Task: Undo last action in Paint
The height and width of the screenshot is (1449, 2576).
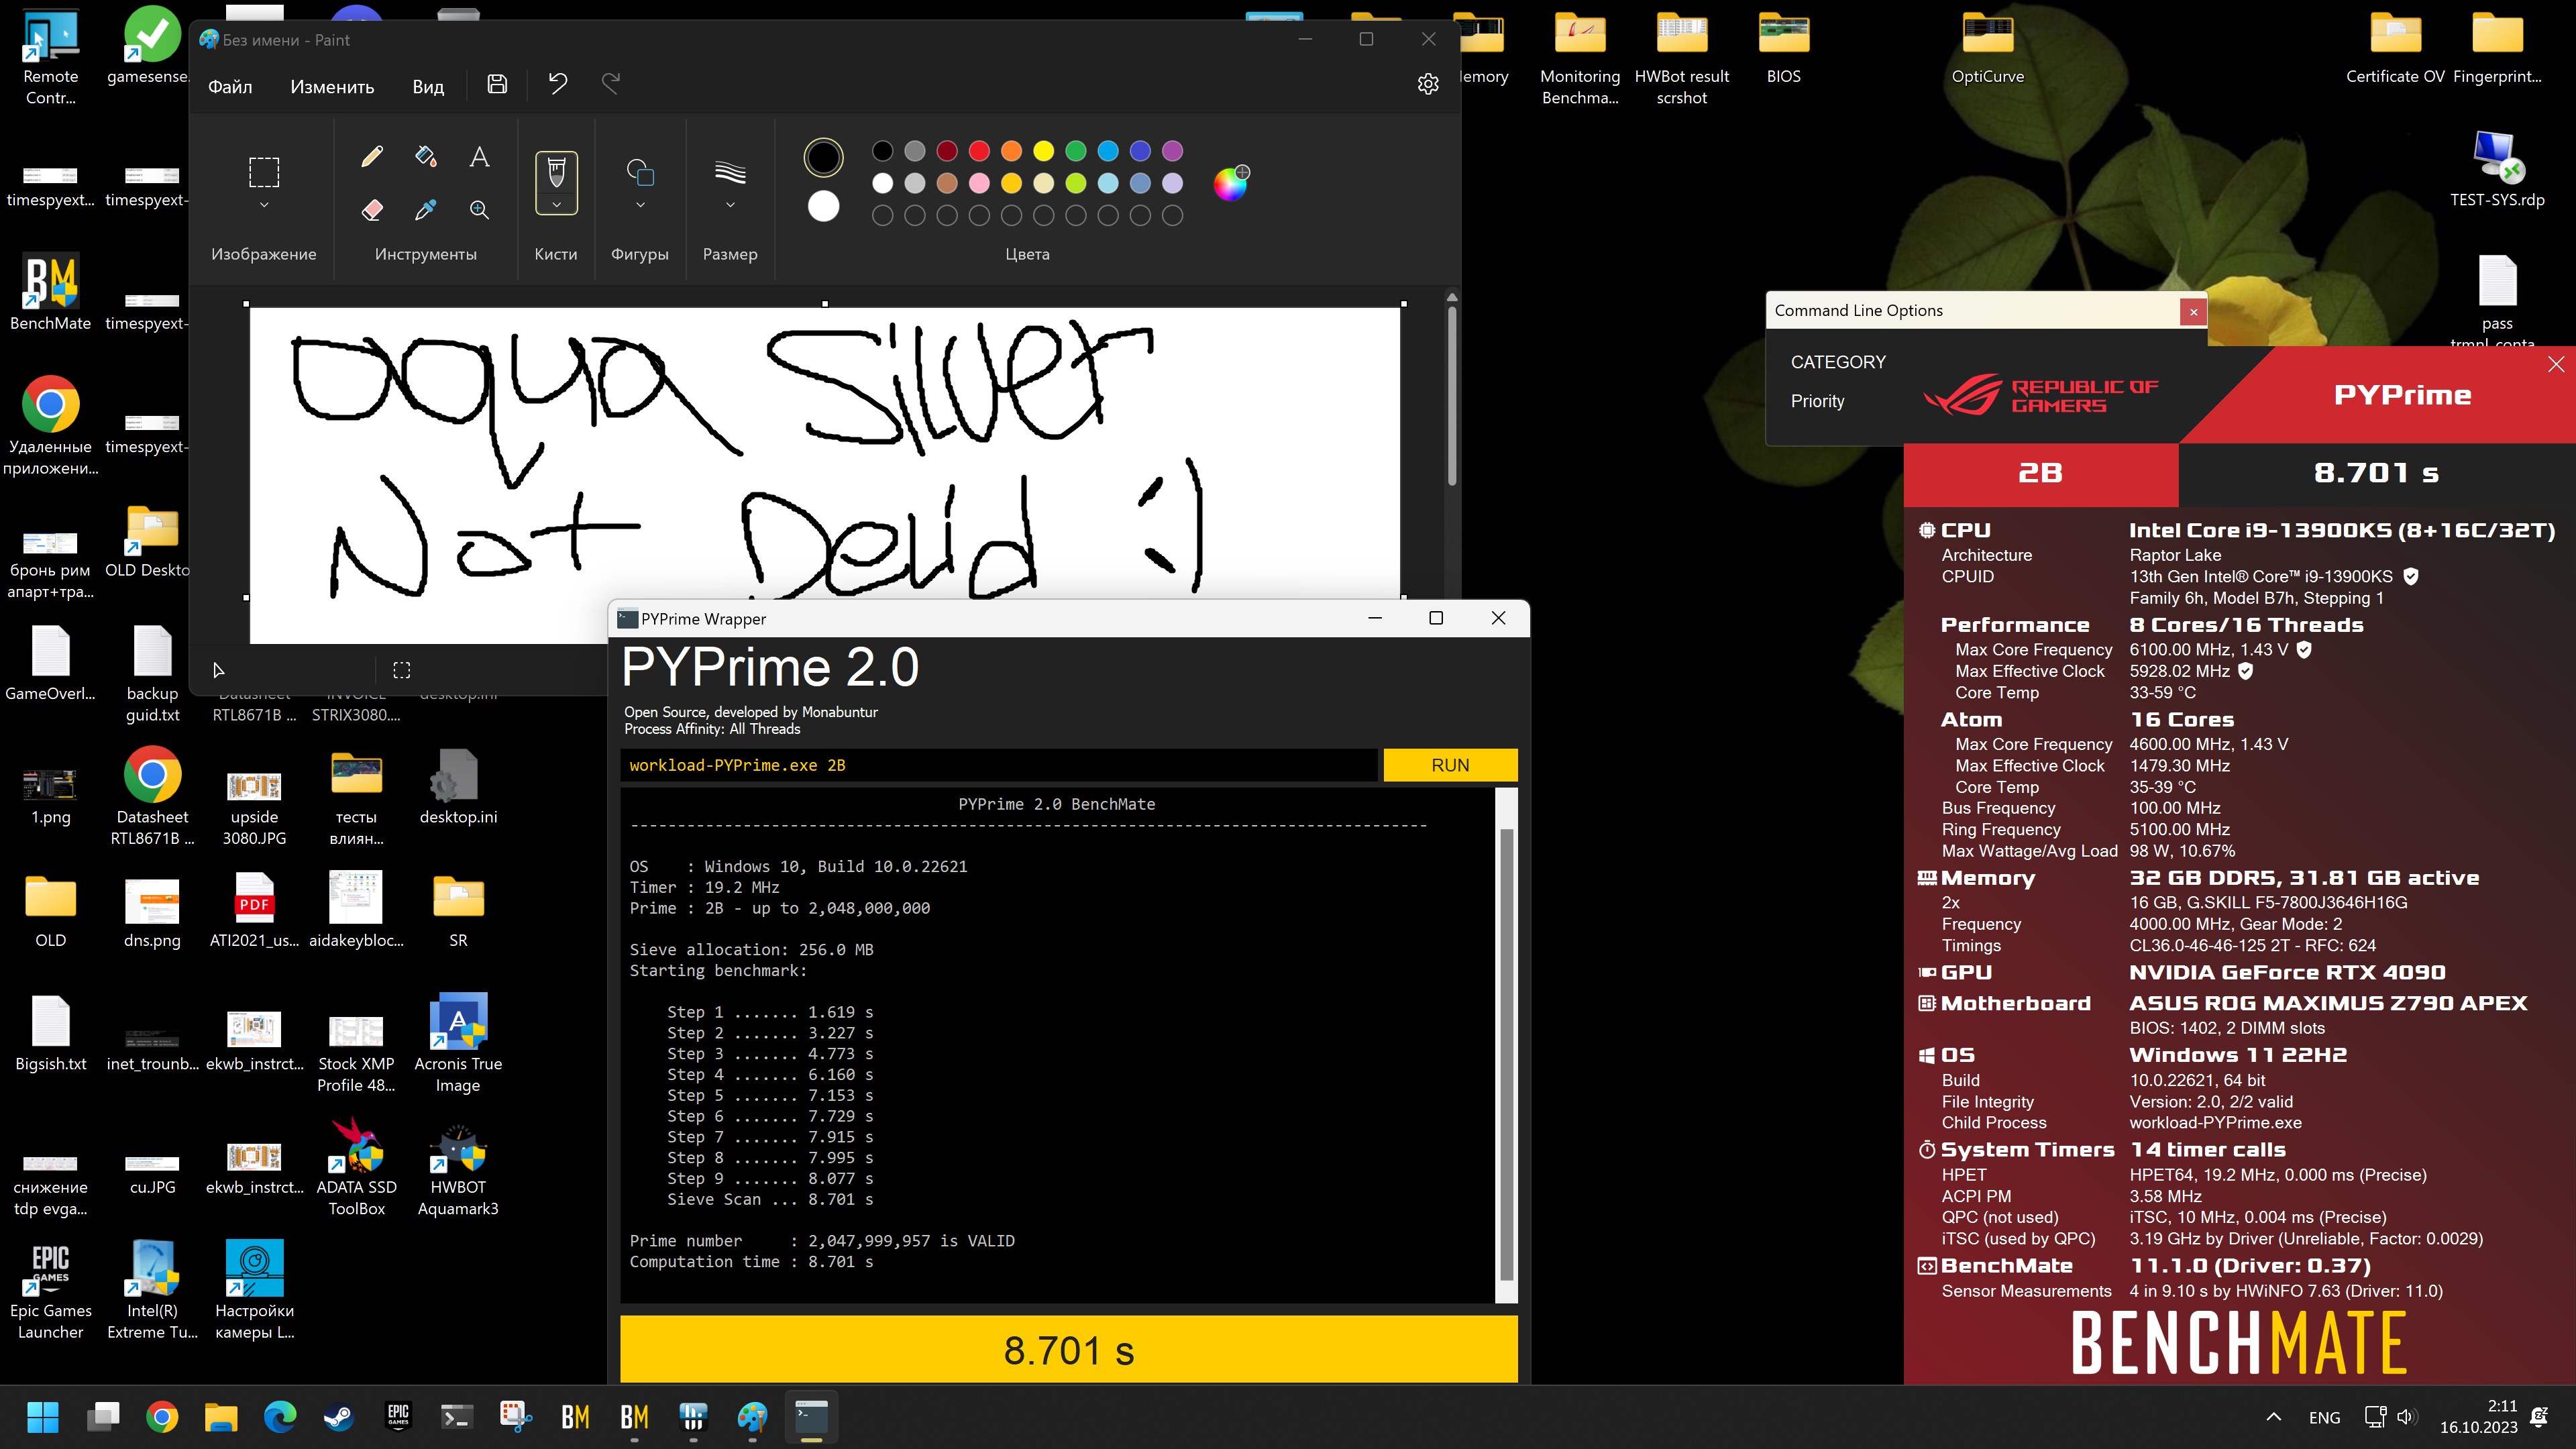Action: point(558,84)
